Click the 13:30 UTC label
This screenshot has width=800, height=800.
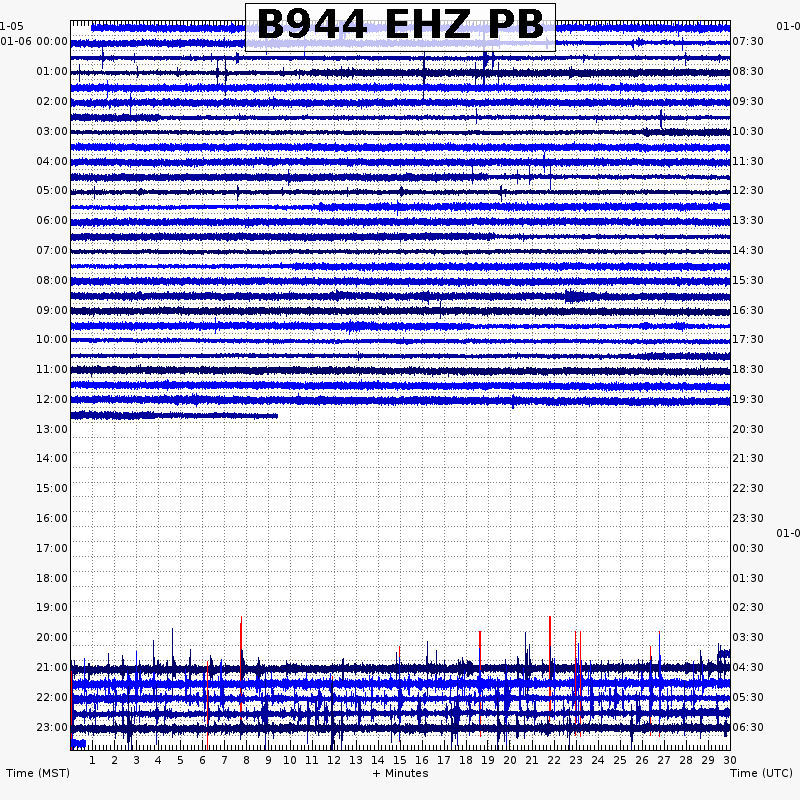[748, 220]
